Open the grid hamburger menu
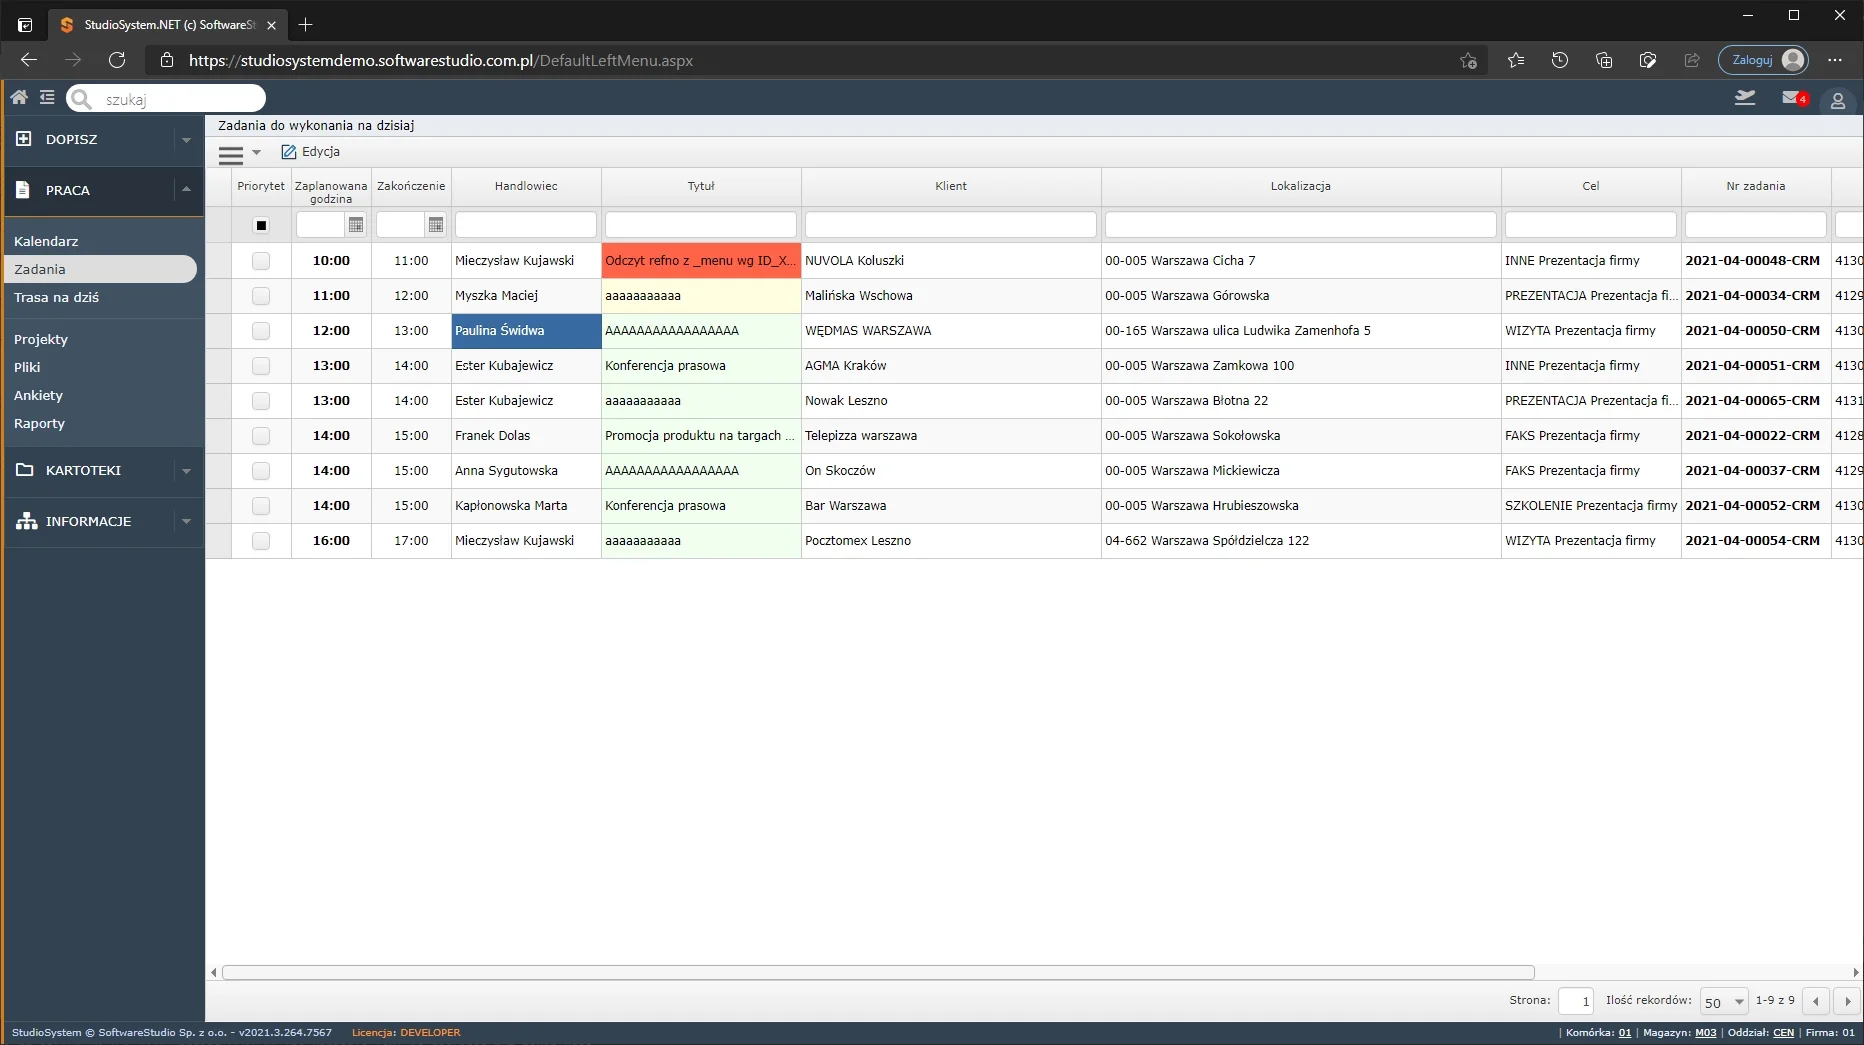1864x1045 pixels. click(231, 153)
